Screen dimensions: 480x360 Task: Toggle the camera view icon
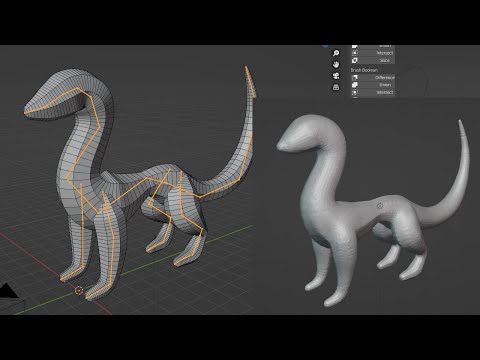click(336, 76)
